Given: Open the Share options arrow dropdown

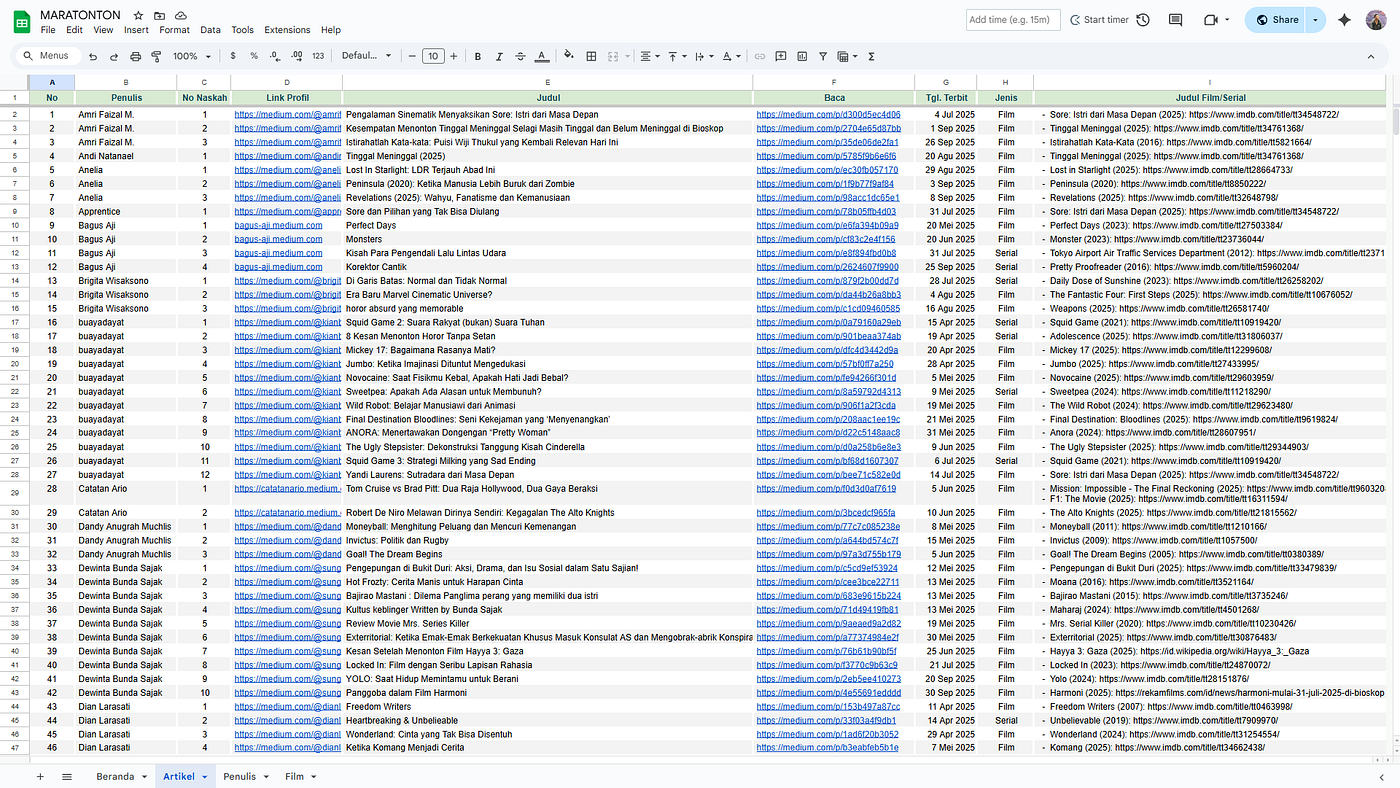Looking at the screenshot, I should 1315,20.
